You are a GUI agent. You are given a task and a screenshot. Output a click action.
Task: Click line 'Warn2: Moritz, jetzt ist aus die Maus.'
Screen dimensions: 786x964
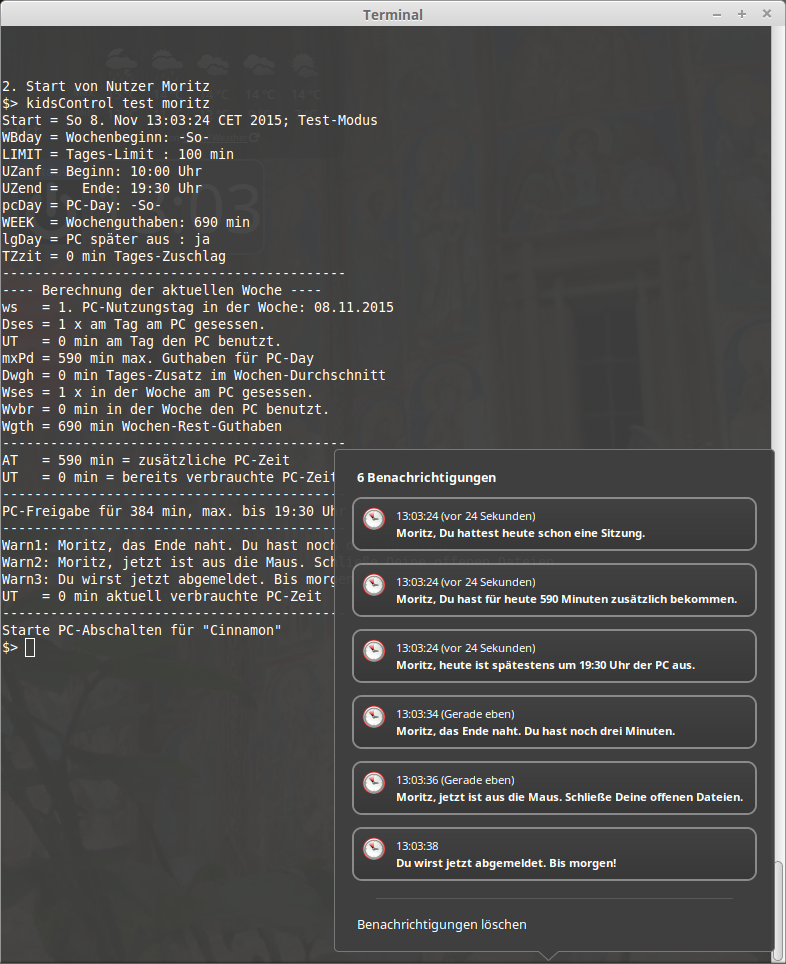pos(169,563)
